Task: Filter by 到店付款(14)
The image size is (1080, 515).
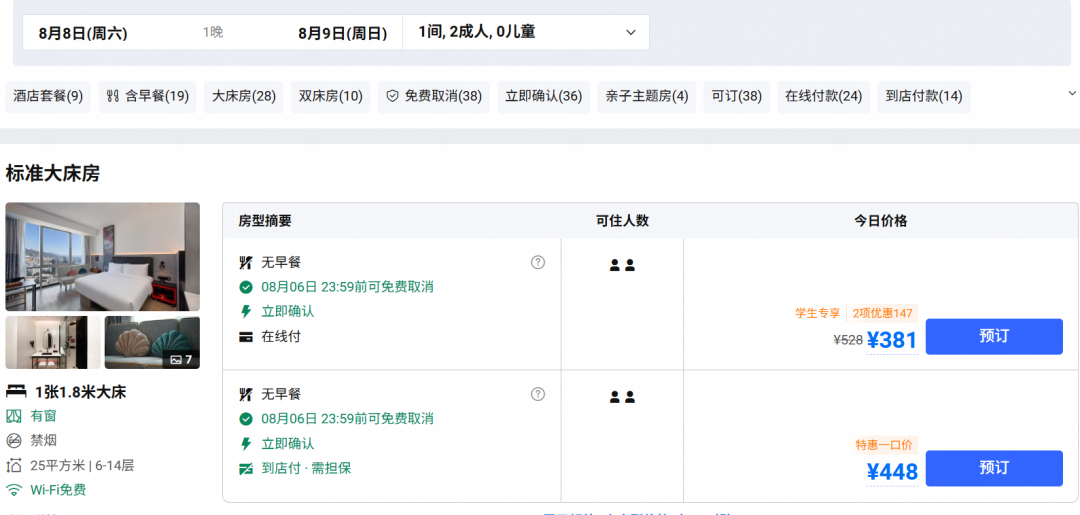Action: [924, 96]
